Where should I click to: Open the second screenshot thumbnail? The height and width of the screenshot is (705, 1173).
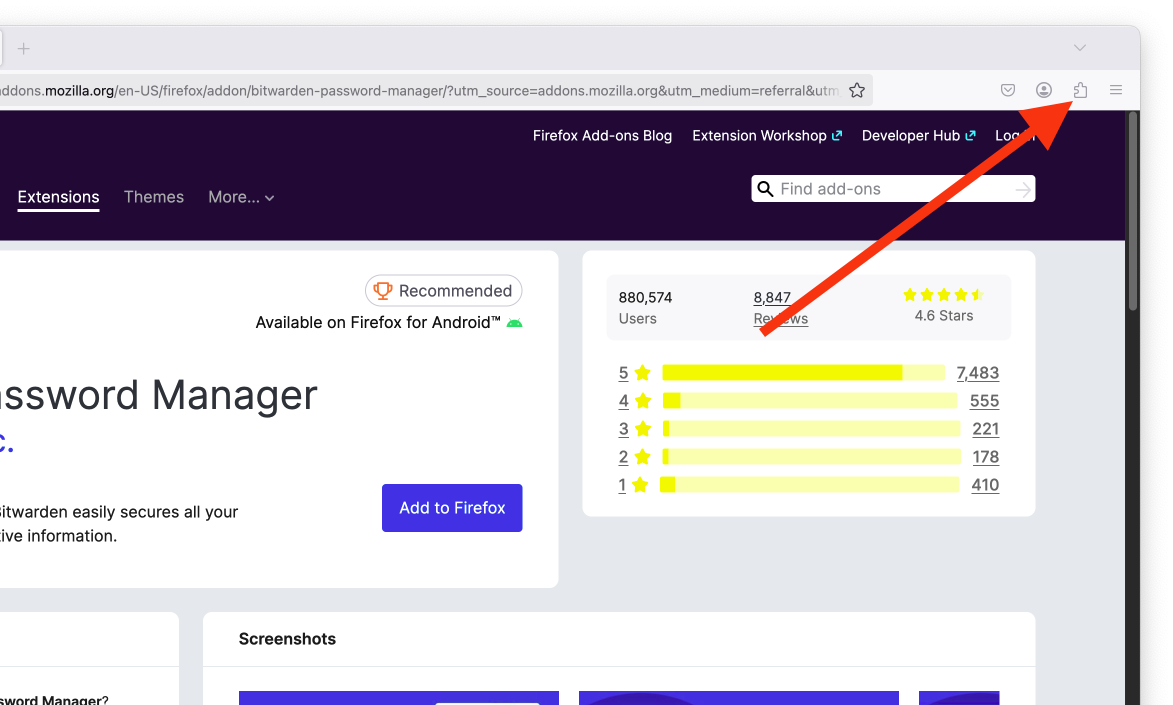point(738,698)
